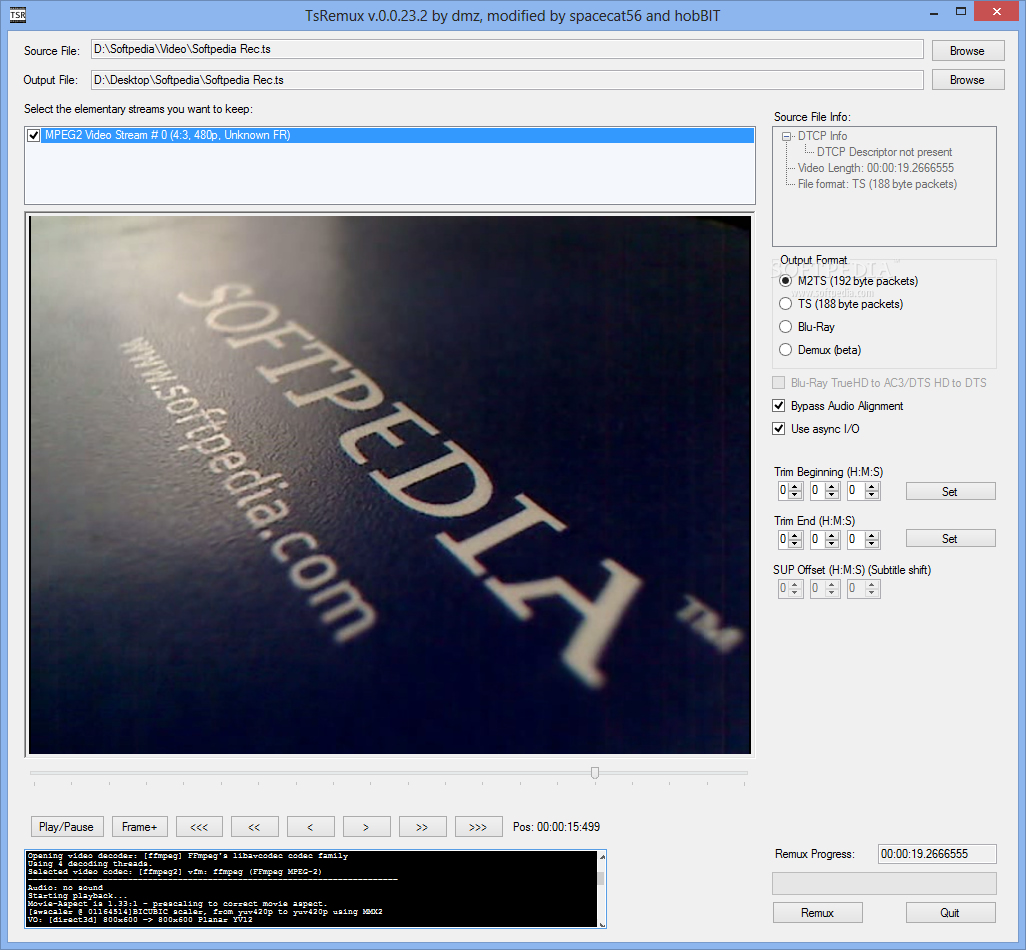
Task: Click the video seek slider thumb
Action: click(x=595, y=773)
